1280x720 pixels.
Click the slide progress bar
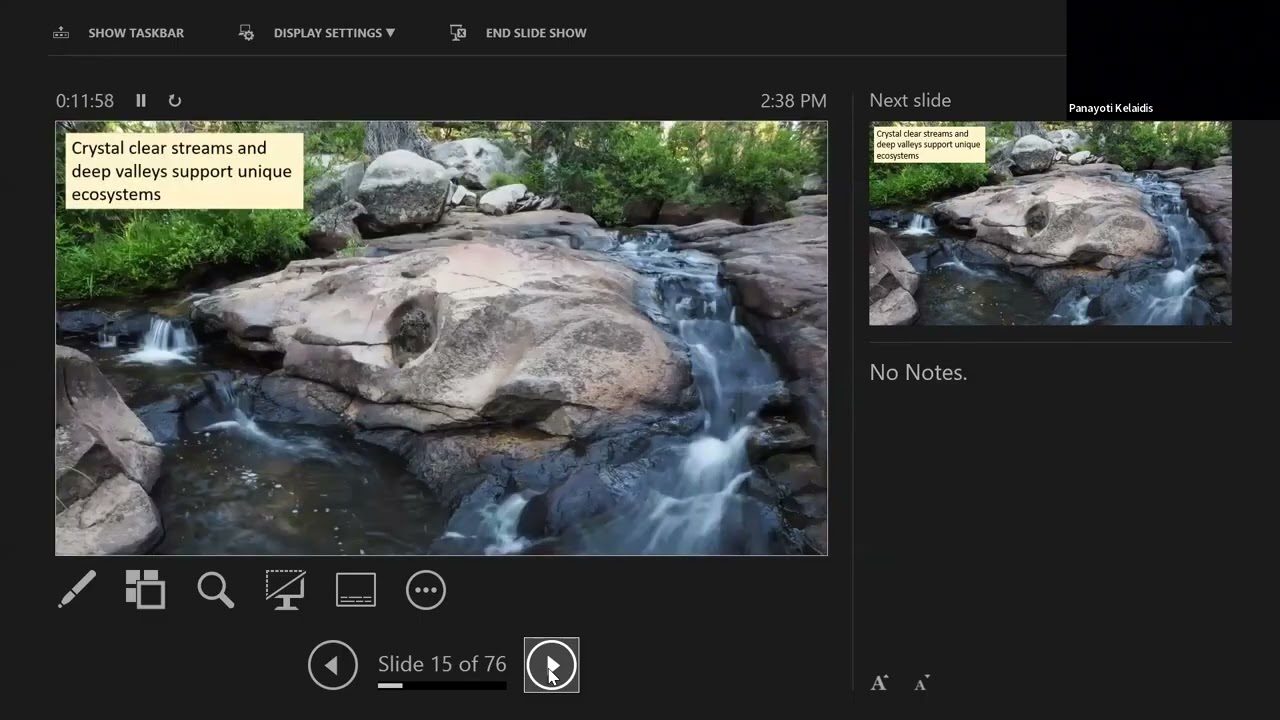point(442,686)
